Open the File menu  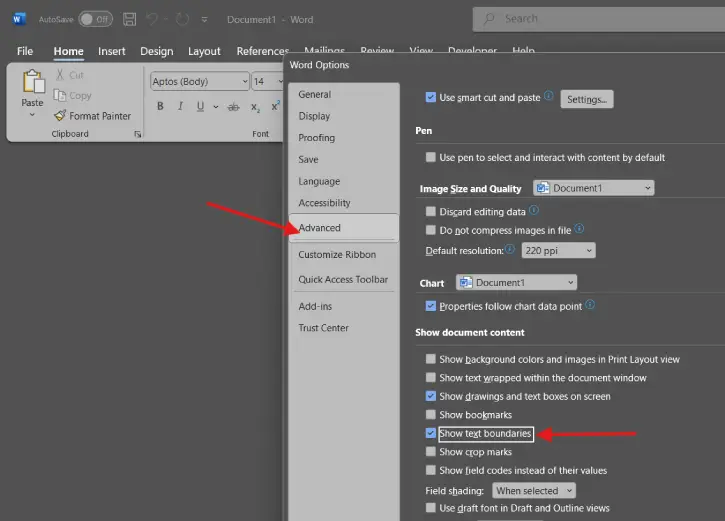pos(25,51)
